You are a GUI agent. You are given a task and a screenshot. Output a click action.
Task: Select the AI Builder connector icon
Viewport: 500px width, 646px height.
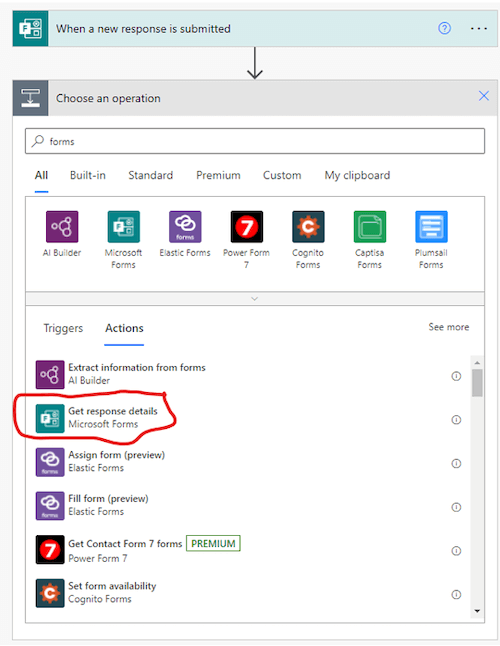click(x=62, y=227)
